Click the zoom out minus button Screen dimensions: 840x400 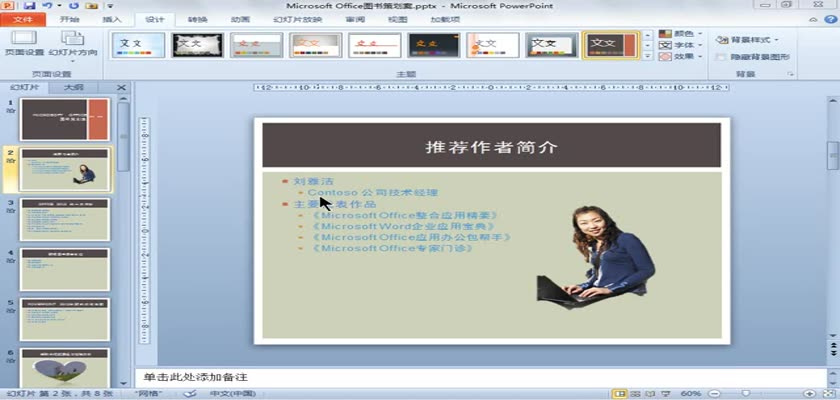(x=713, y=394)
